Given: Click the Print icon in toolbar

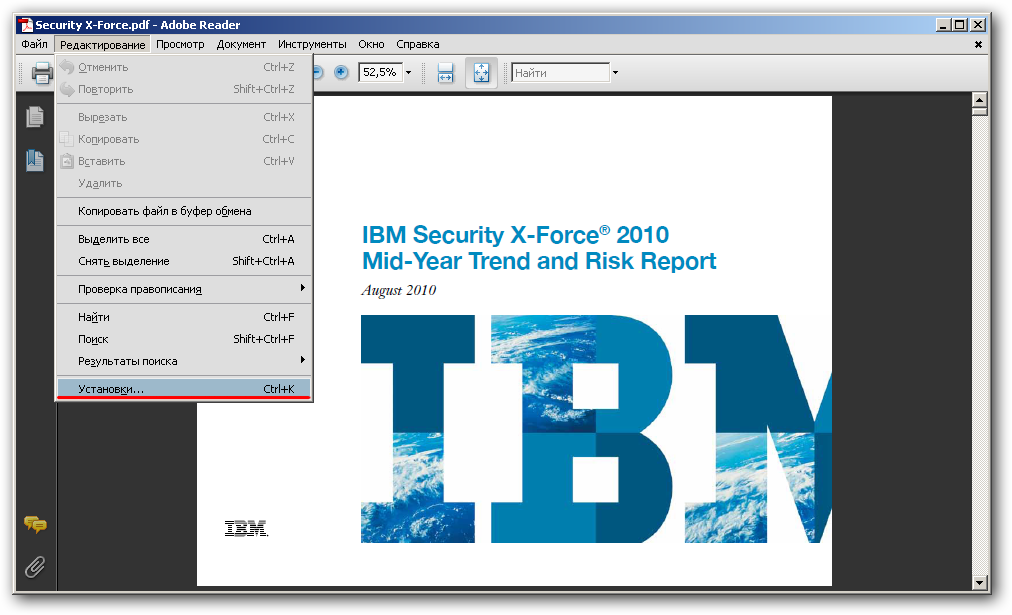Looking at the screenshot, I should click(x=42, y=73).
